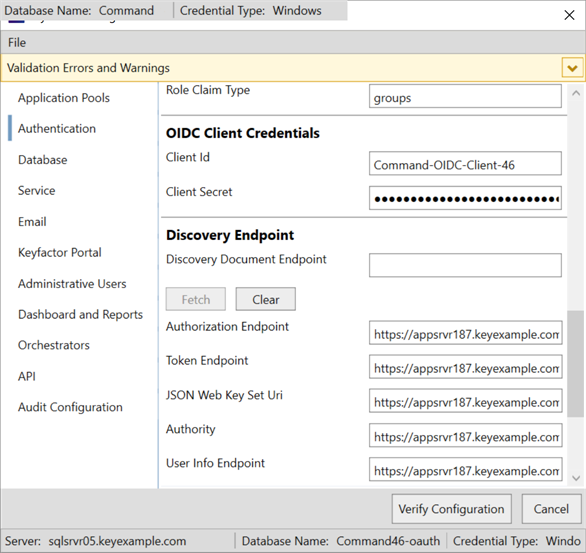Switch to the Email section
This screenshot has height=553, width=586.
click(32, 222)
